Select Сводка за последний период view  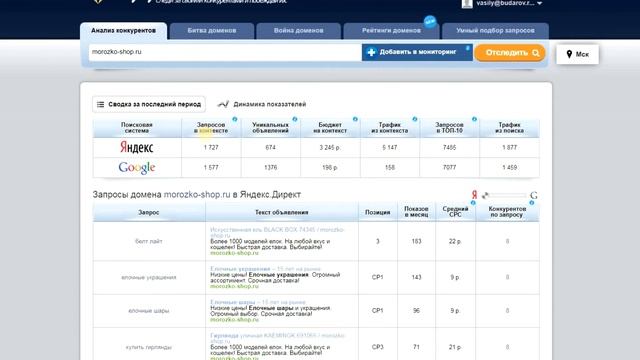(x=149, y=104)
